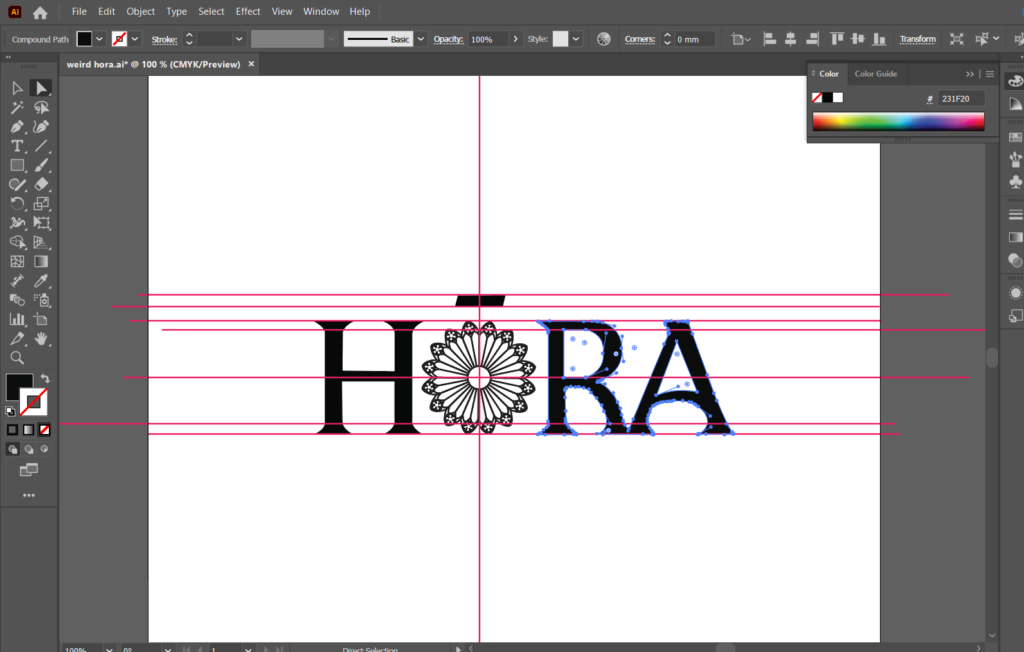Viewport: 1024px width, 652px height.
Task: Click the Opacity label link
Action: (448, 39)
